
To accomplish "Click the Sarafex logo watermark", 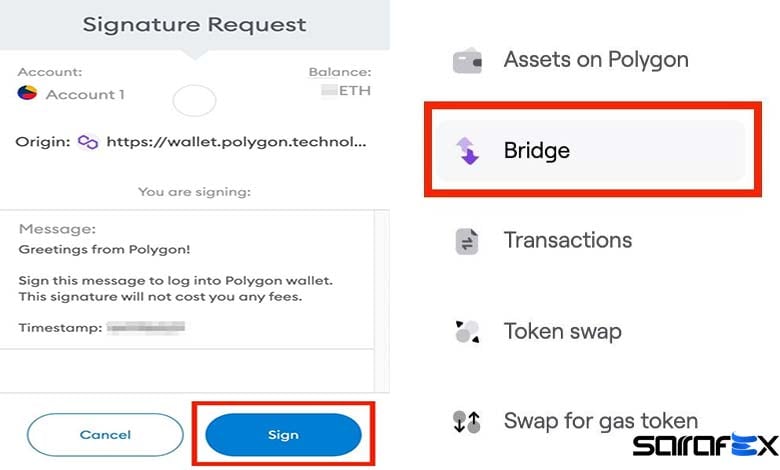I will [x=705, y=445].
